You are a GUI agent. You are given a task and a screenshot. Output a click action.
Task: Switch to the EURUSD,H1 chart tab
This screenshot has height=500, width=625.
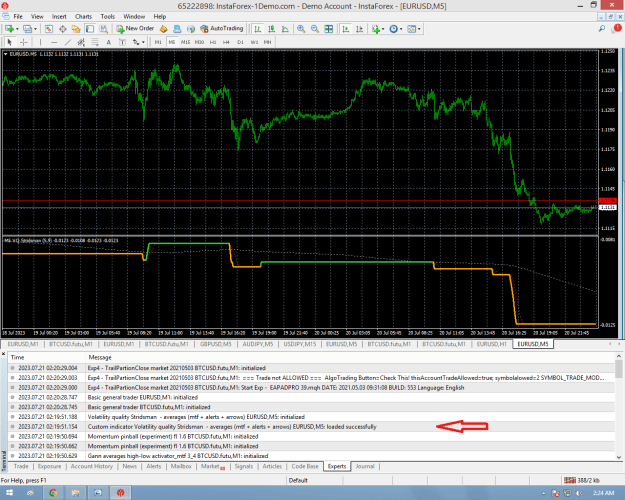coord(491,344)
